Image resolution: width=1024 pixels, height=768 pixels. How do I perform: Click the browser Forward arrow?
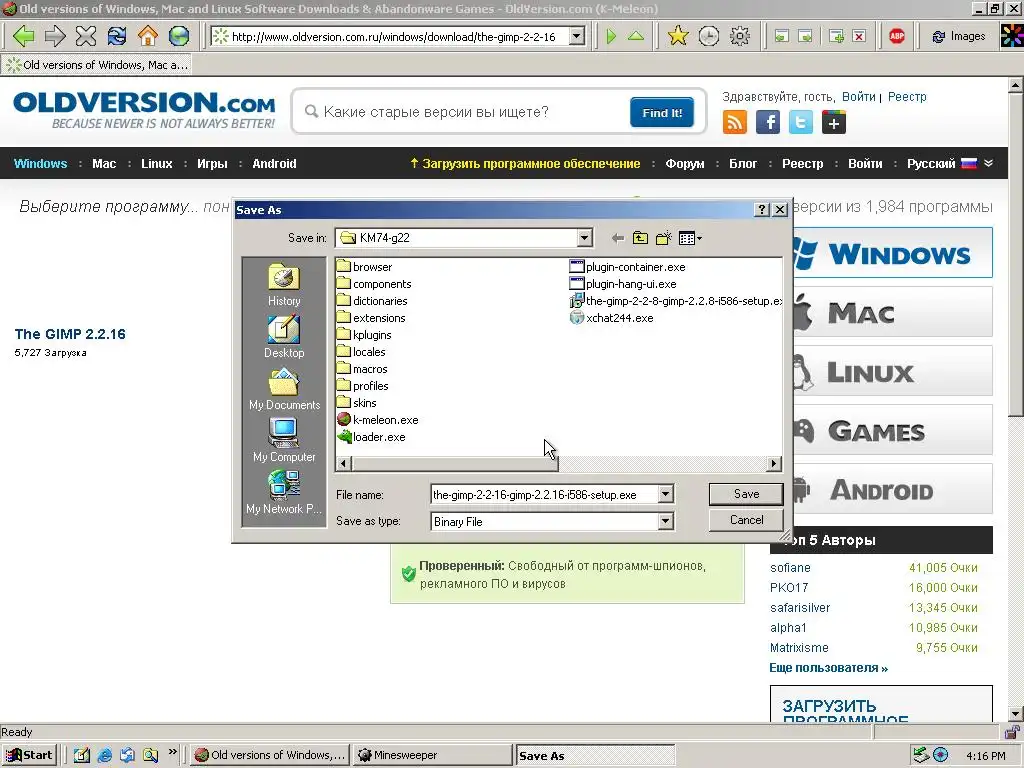(55, 36)
